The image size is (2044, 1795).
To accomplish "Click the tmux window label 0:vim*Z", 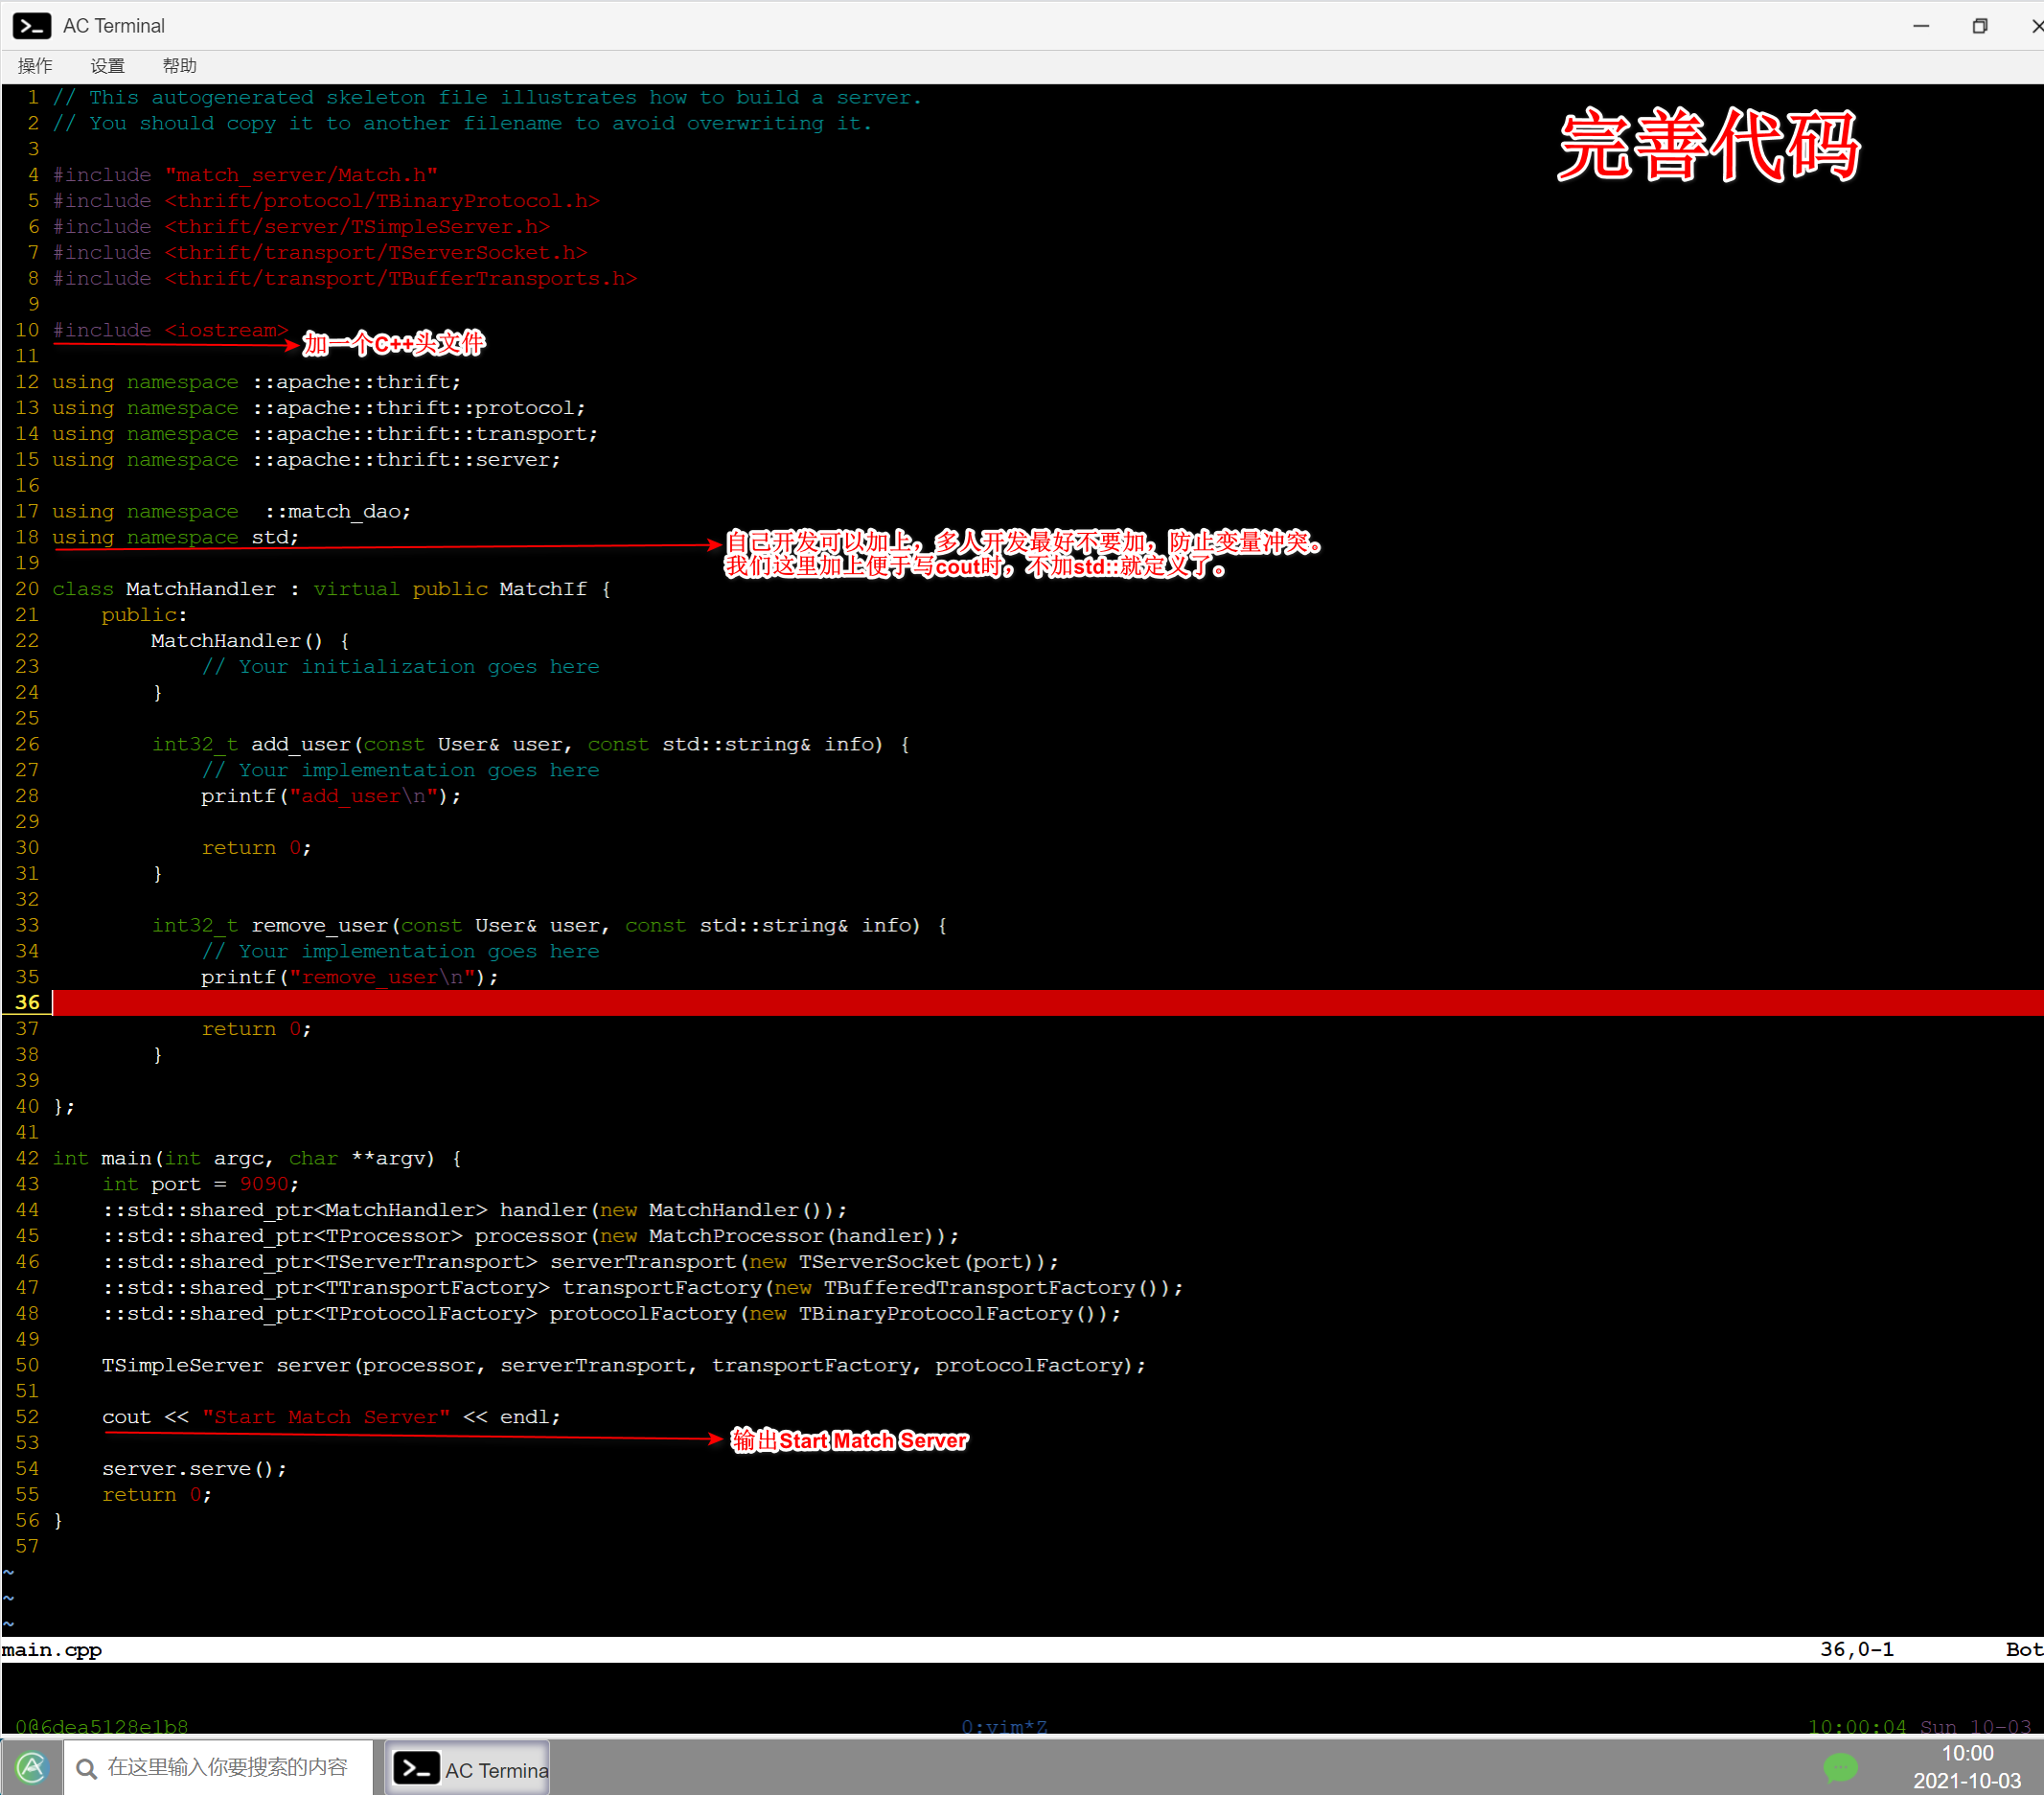I will click(x=1004, y=1726).
